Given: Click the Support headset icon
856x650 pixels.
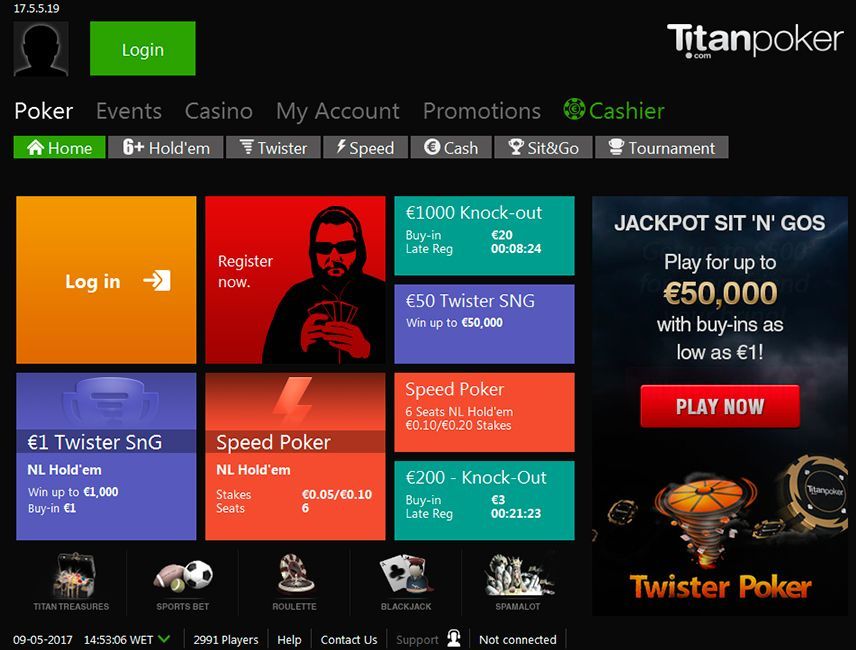Looking at the screenshot, I should click(x=454, y=638).
